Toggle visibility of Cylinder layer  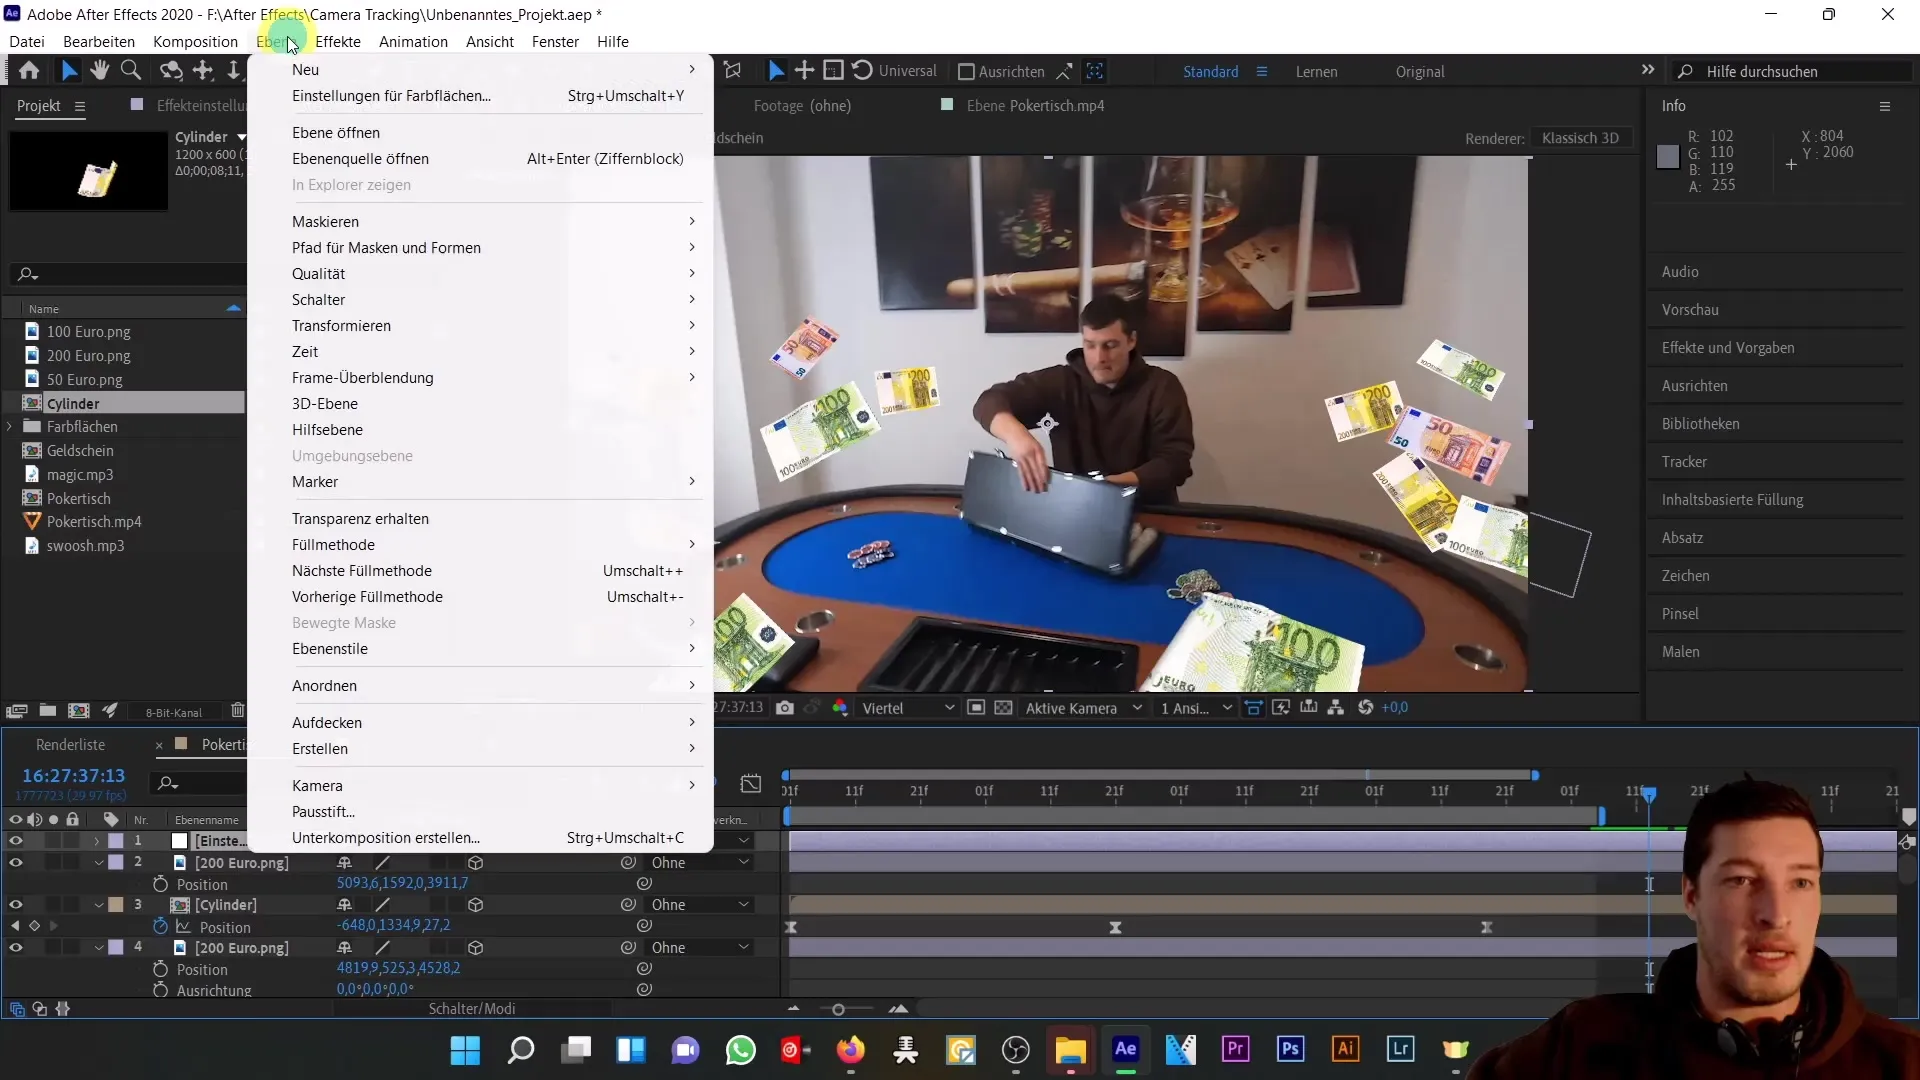(x=15, y=905)
